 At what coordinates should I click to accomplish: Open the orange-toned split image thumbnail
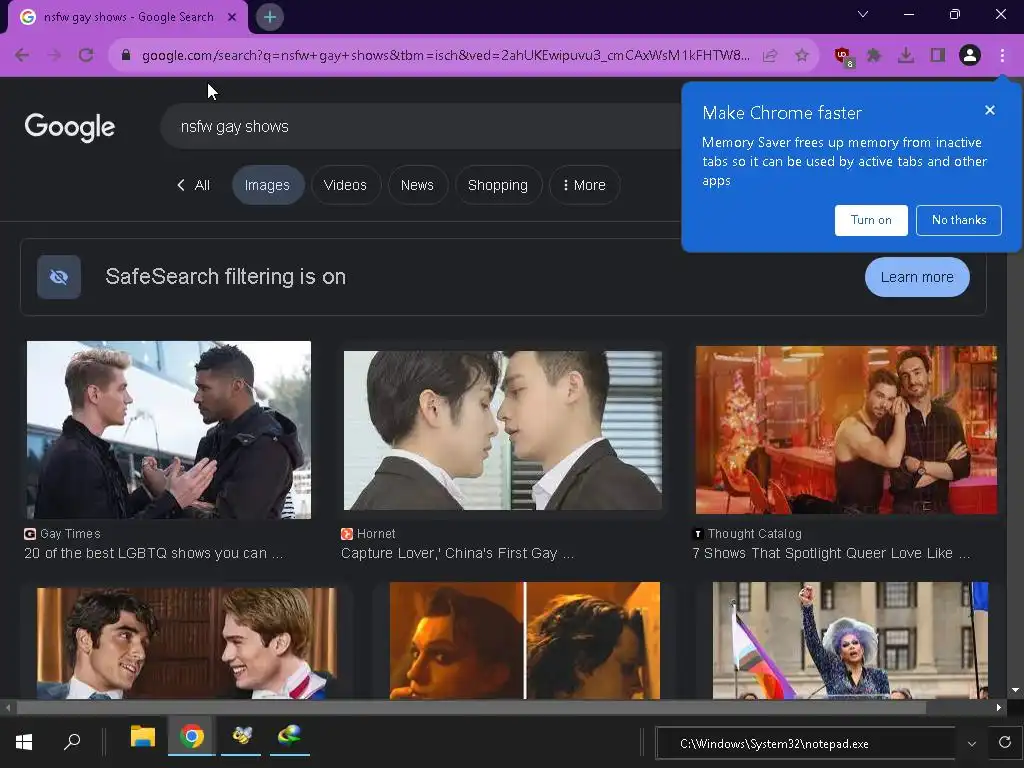[524, 641]
